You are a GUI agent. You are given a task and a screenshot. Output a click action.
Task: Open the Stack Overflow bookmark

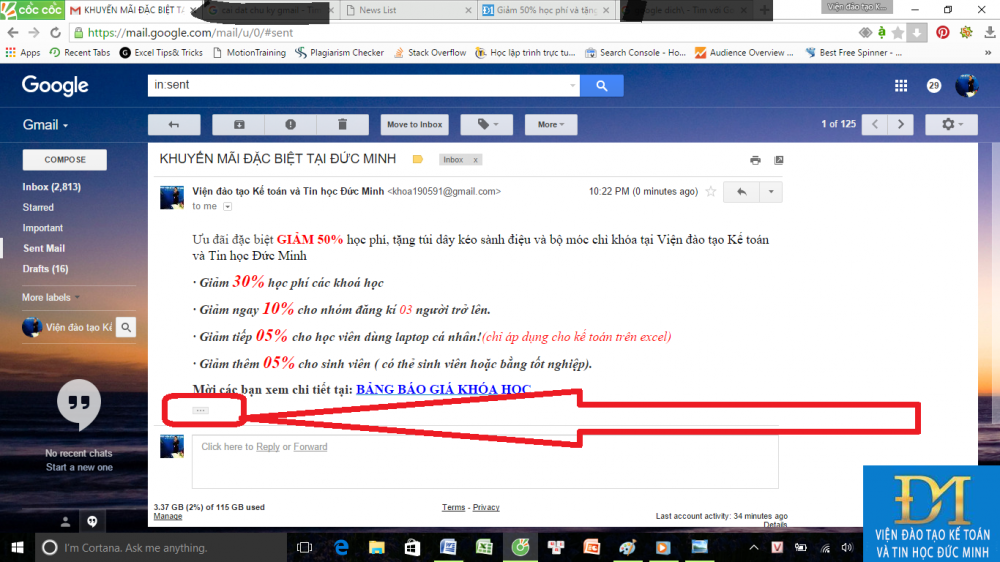click(x=430, y=53)
